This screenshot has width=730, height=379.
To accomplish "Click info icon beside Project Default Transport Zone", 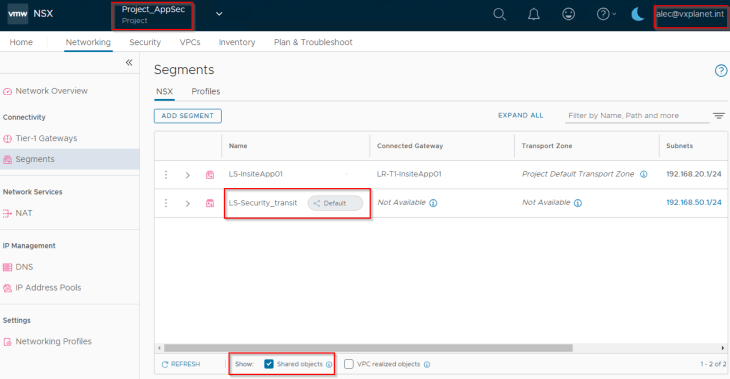I will coord(643,175).
